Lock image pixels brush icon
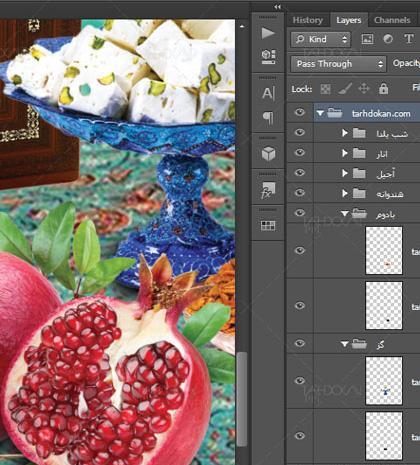 (345, 89)
